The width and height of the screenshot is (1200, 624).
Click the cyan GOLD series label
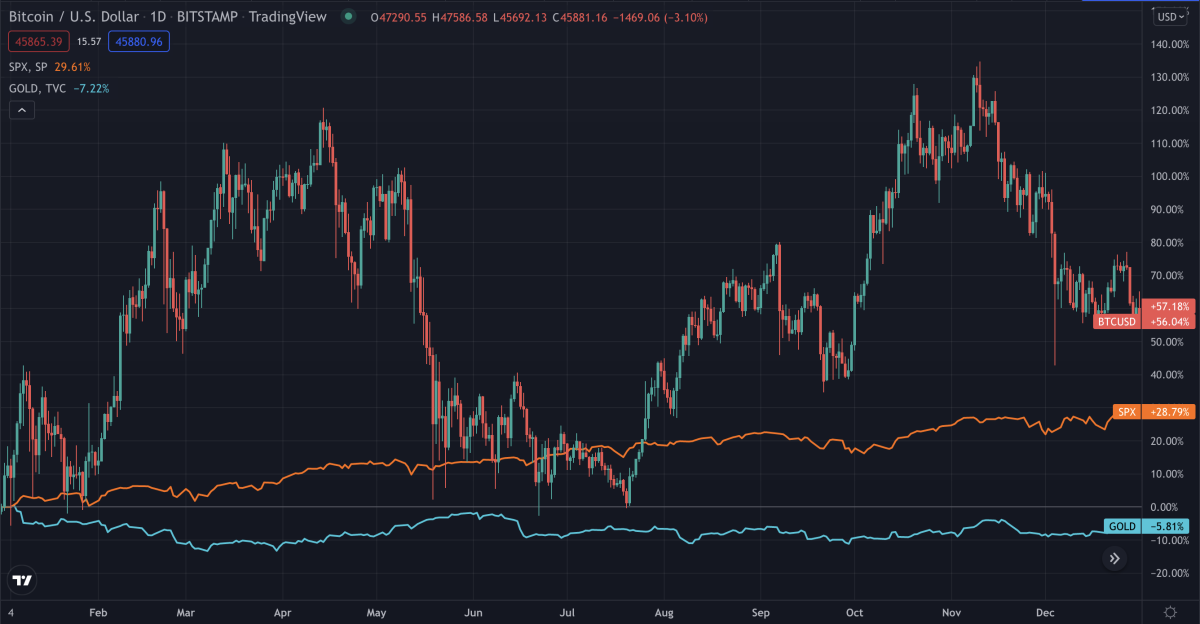point(1122,526)
